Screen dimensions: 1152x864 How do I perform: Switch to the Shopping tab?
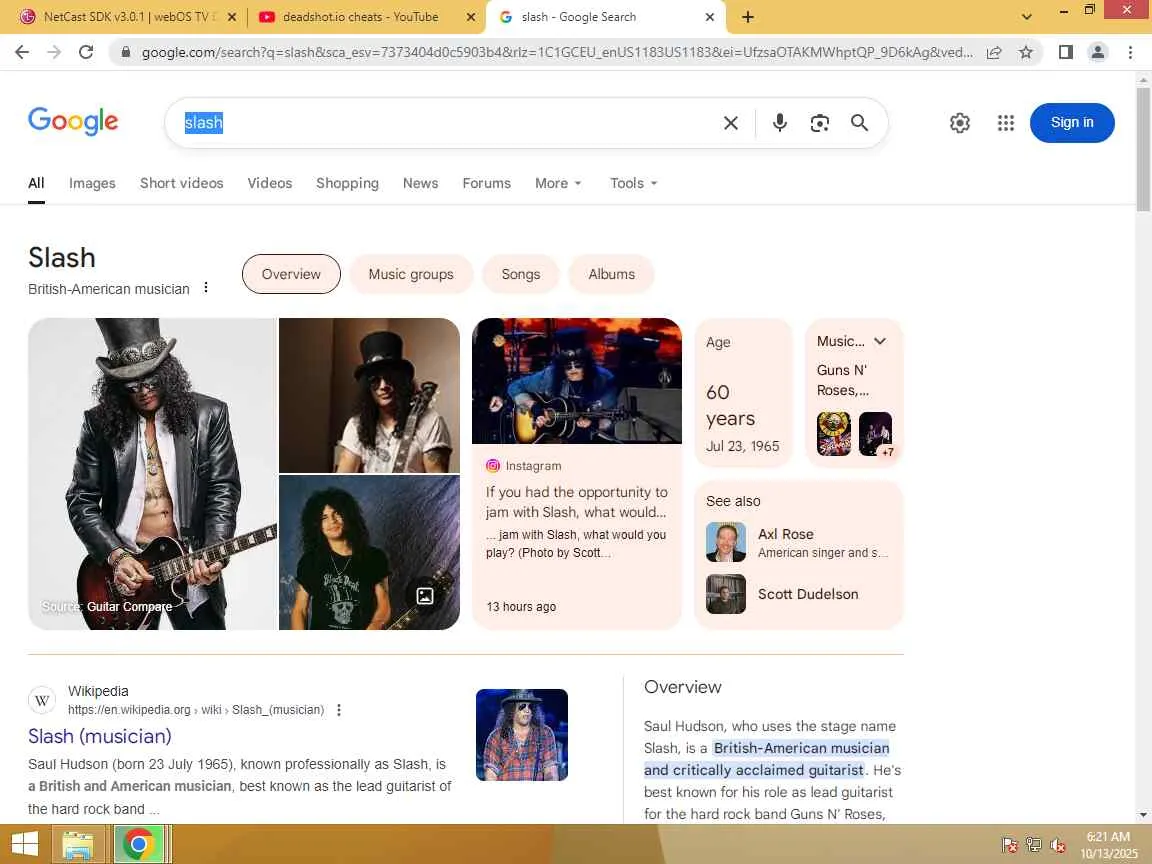[348, 183]
